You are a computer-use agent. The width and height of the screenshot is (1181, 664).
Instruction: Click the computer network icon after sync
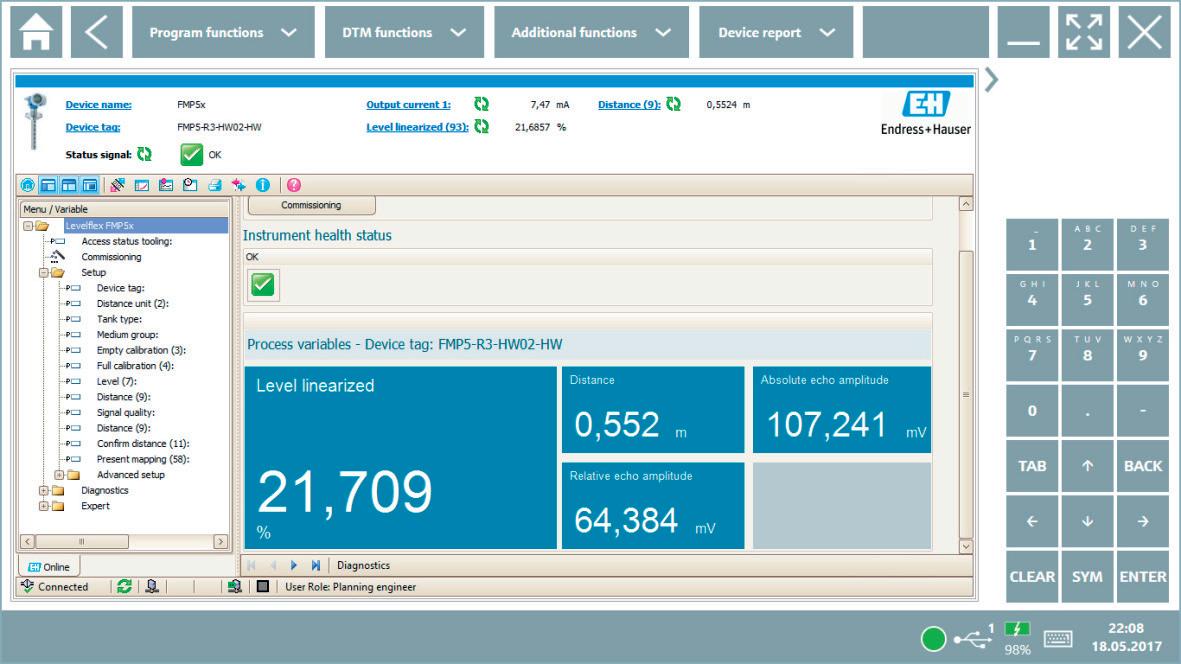tap(151, 586)
